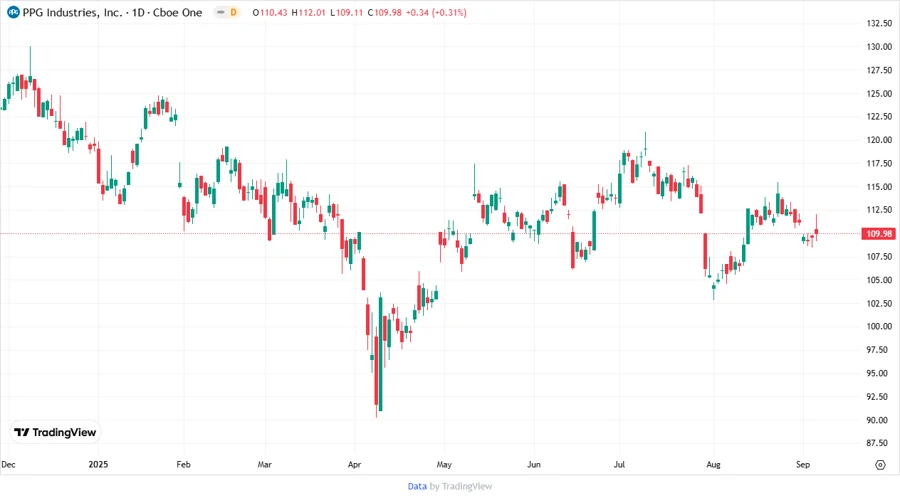Click the gray dash market status icon
This screenshot has height=498, width=900.
pos(220,12)
